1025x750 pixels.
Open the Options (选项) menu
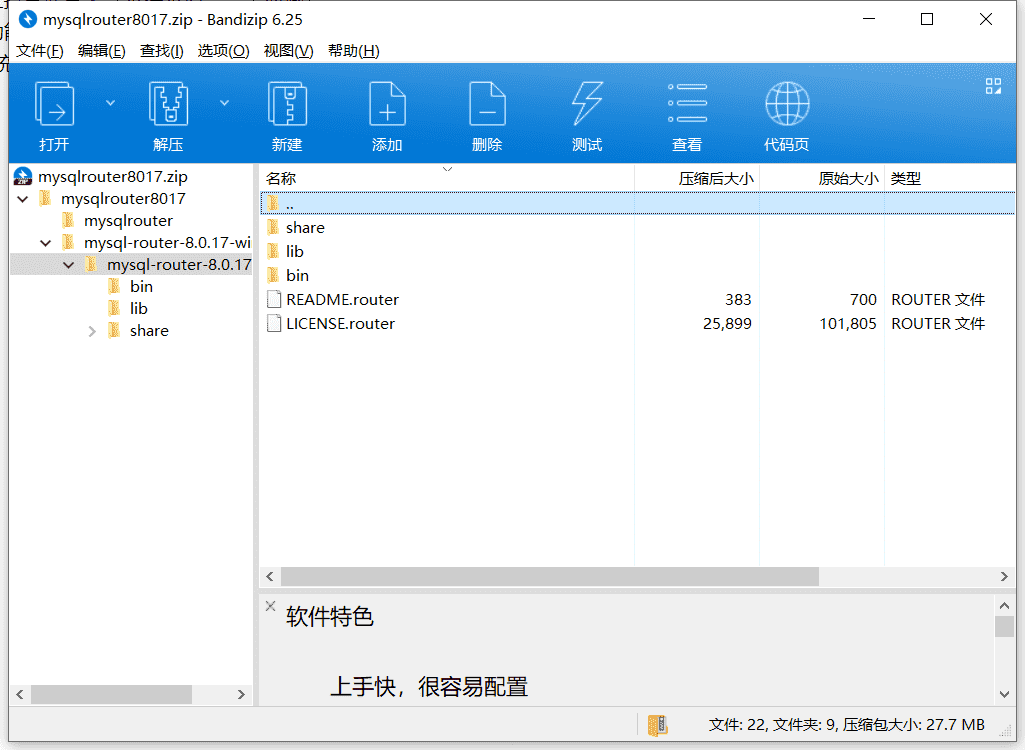pyautogui.click(x=224, y=51)
